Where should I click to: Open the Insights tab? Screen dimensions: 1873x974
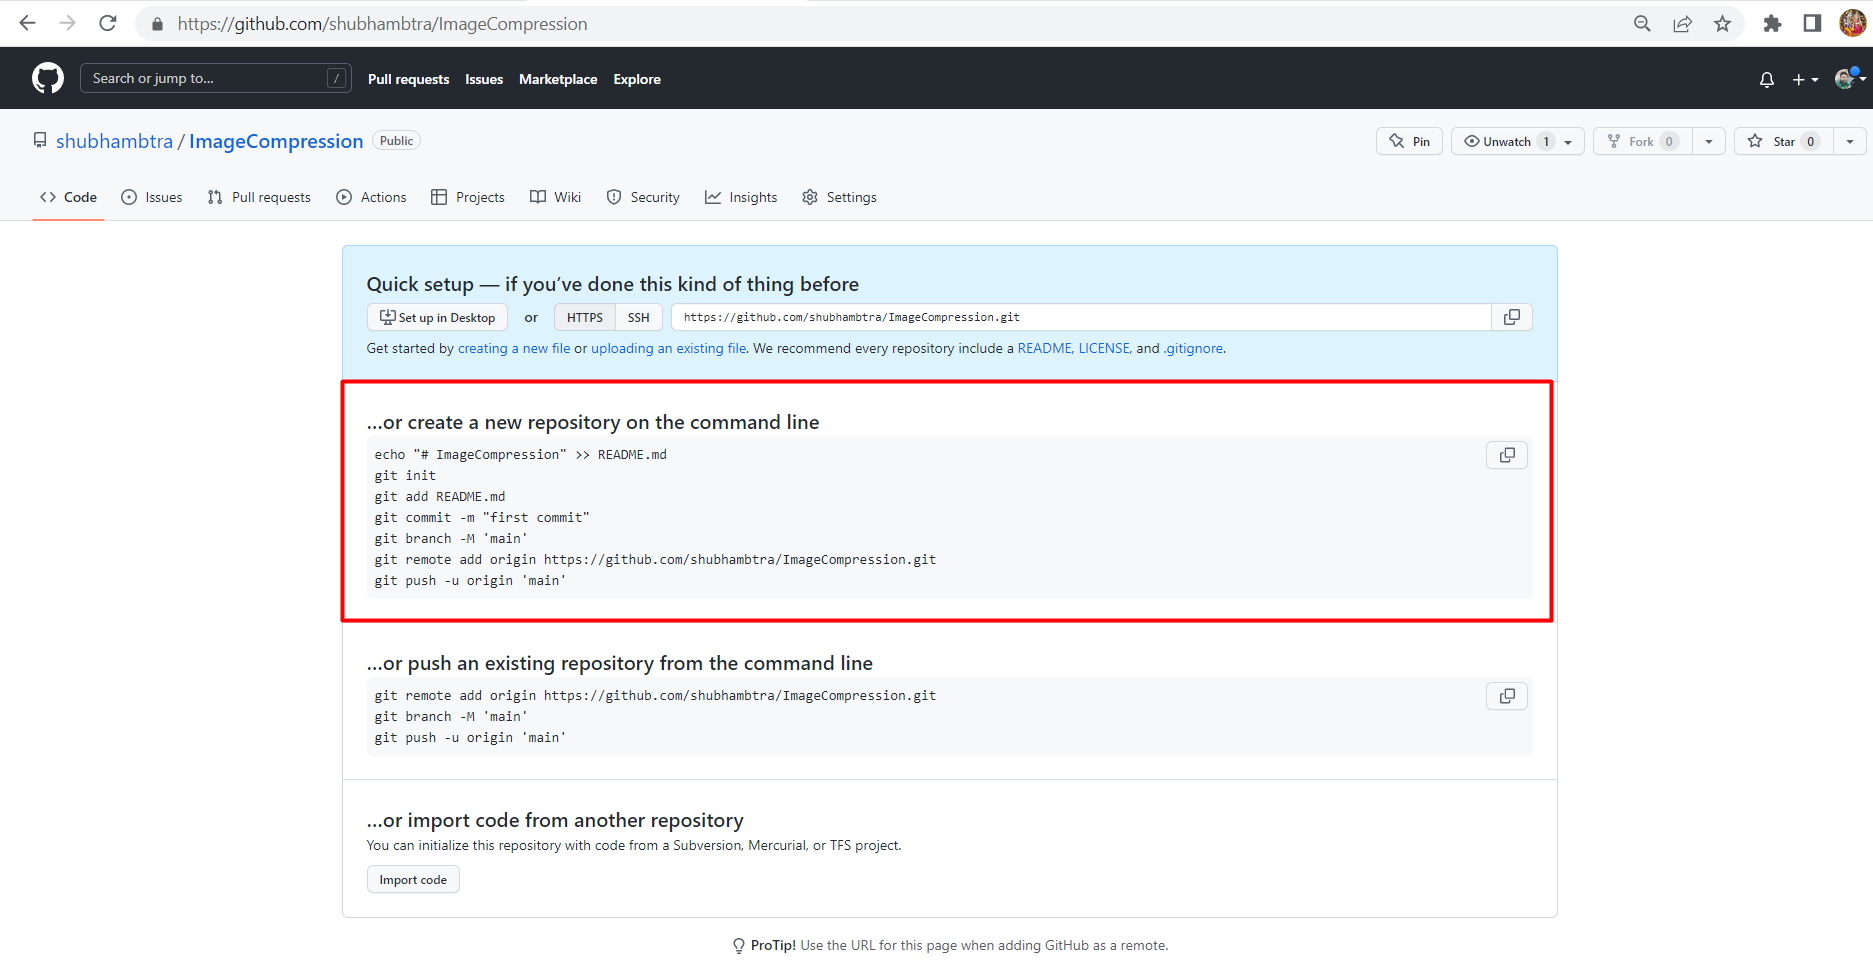[x=741, y=197]
